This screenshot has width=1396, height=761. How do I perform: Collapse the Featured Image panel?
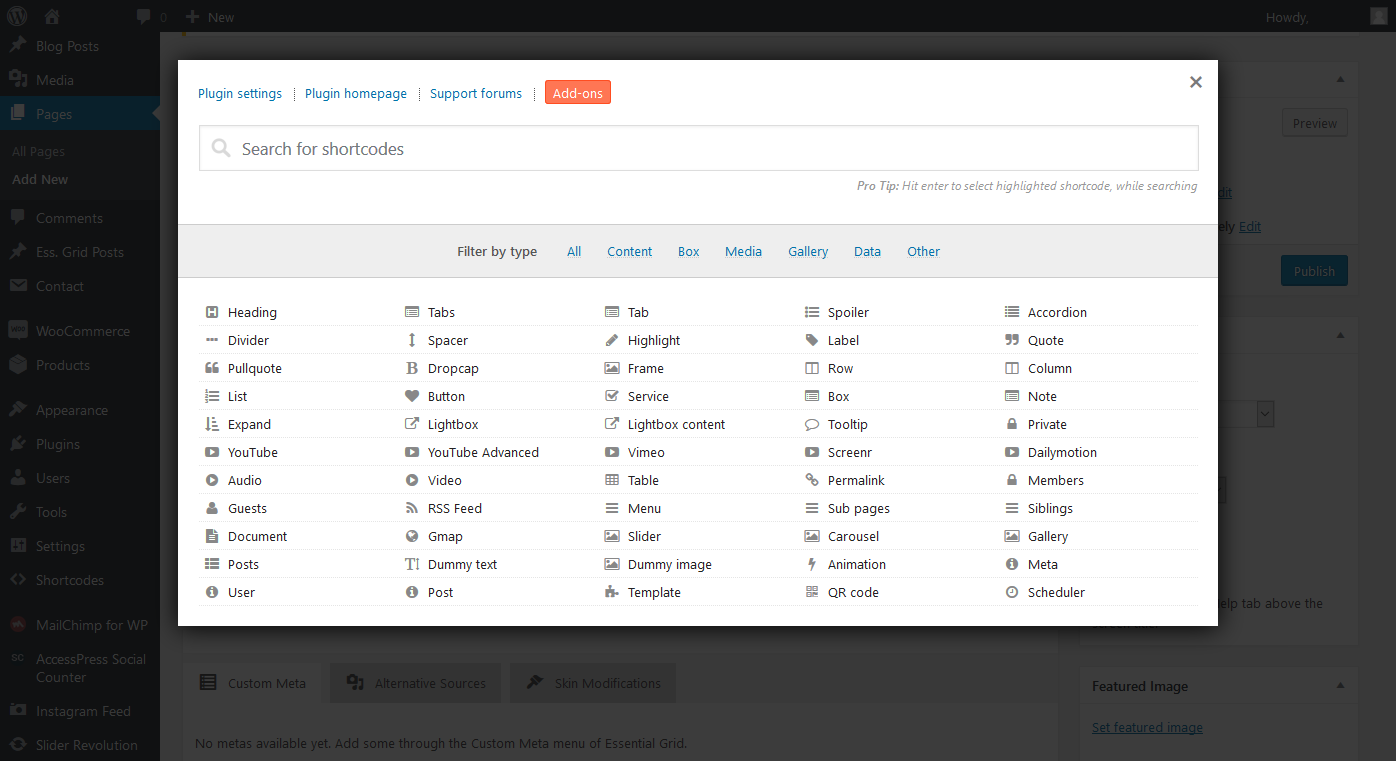coord(1340,686)
